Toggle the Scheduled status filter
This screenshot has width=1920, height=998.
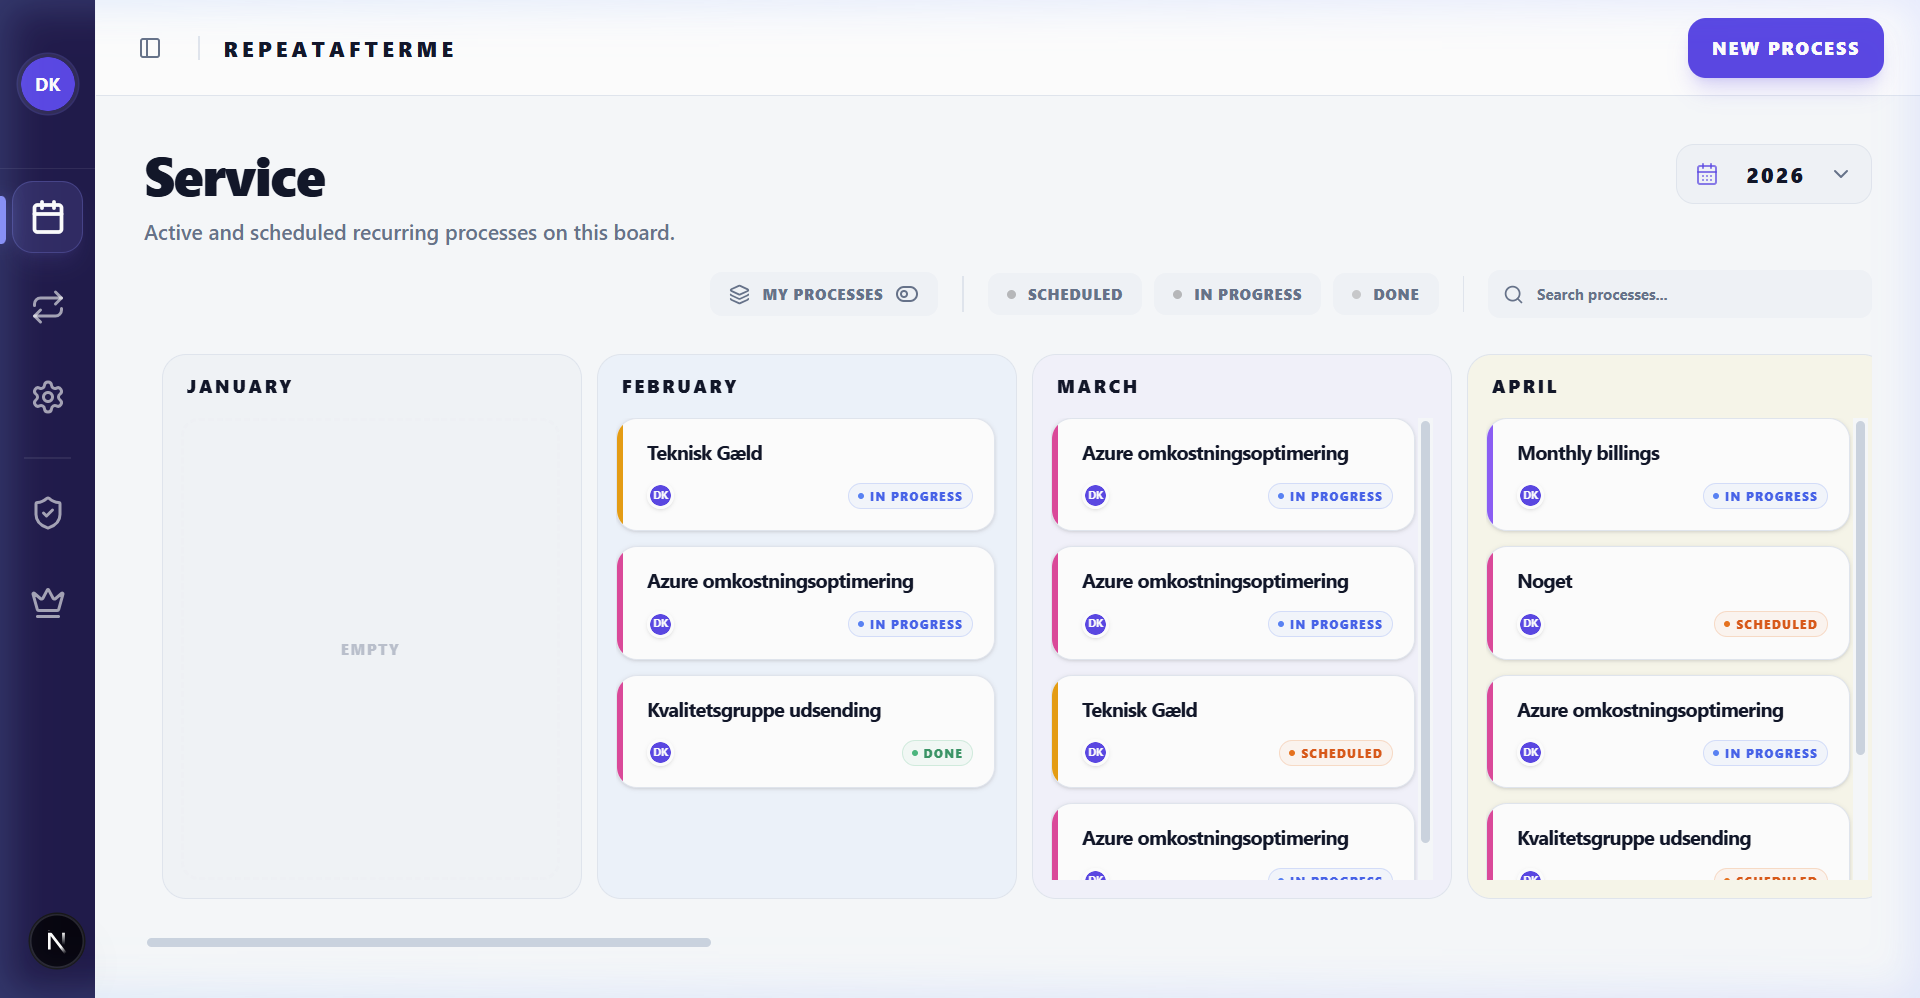(x=1064, y=294)
